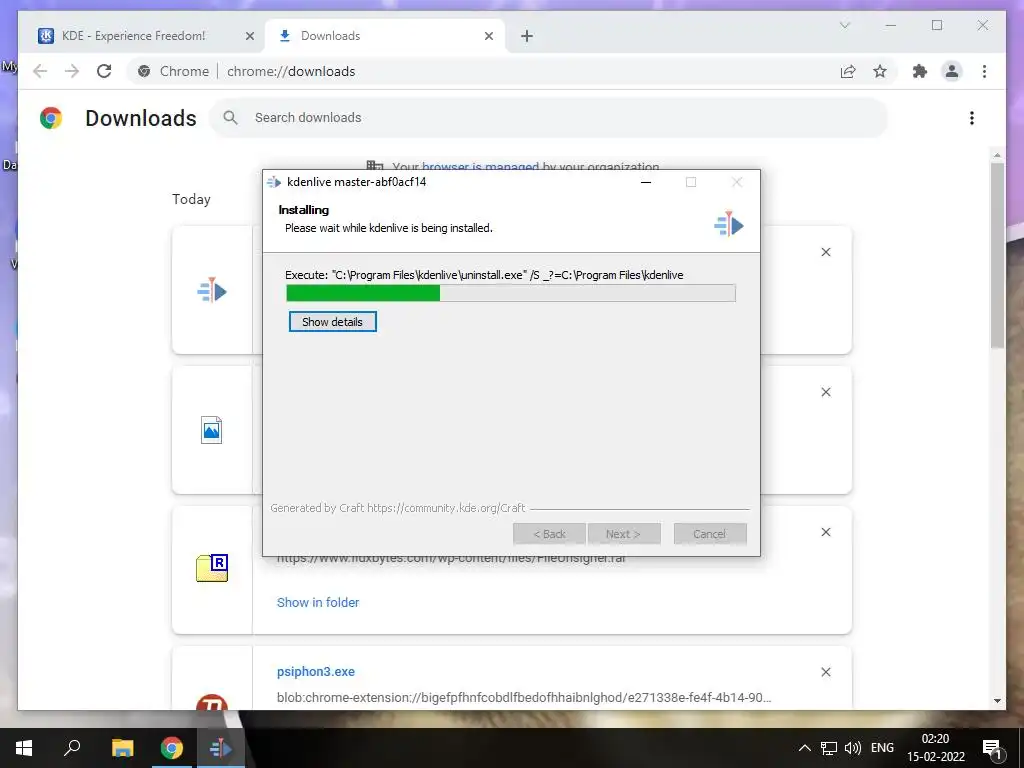Click the disabled Next > button
The image size is (1024, 768).
624,534
